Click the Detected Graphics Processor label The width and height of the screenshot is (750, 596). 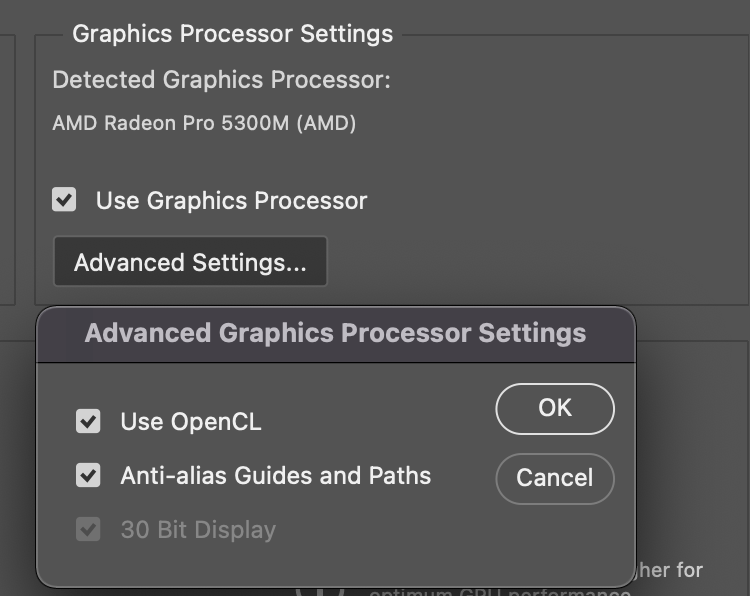pyautogui.click(x=221, y=80)
